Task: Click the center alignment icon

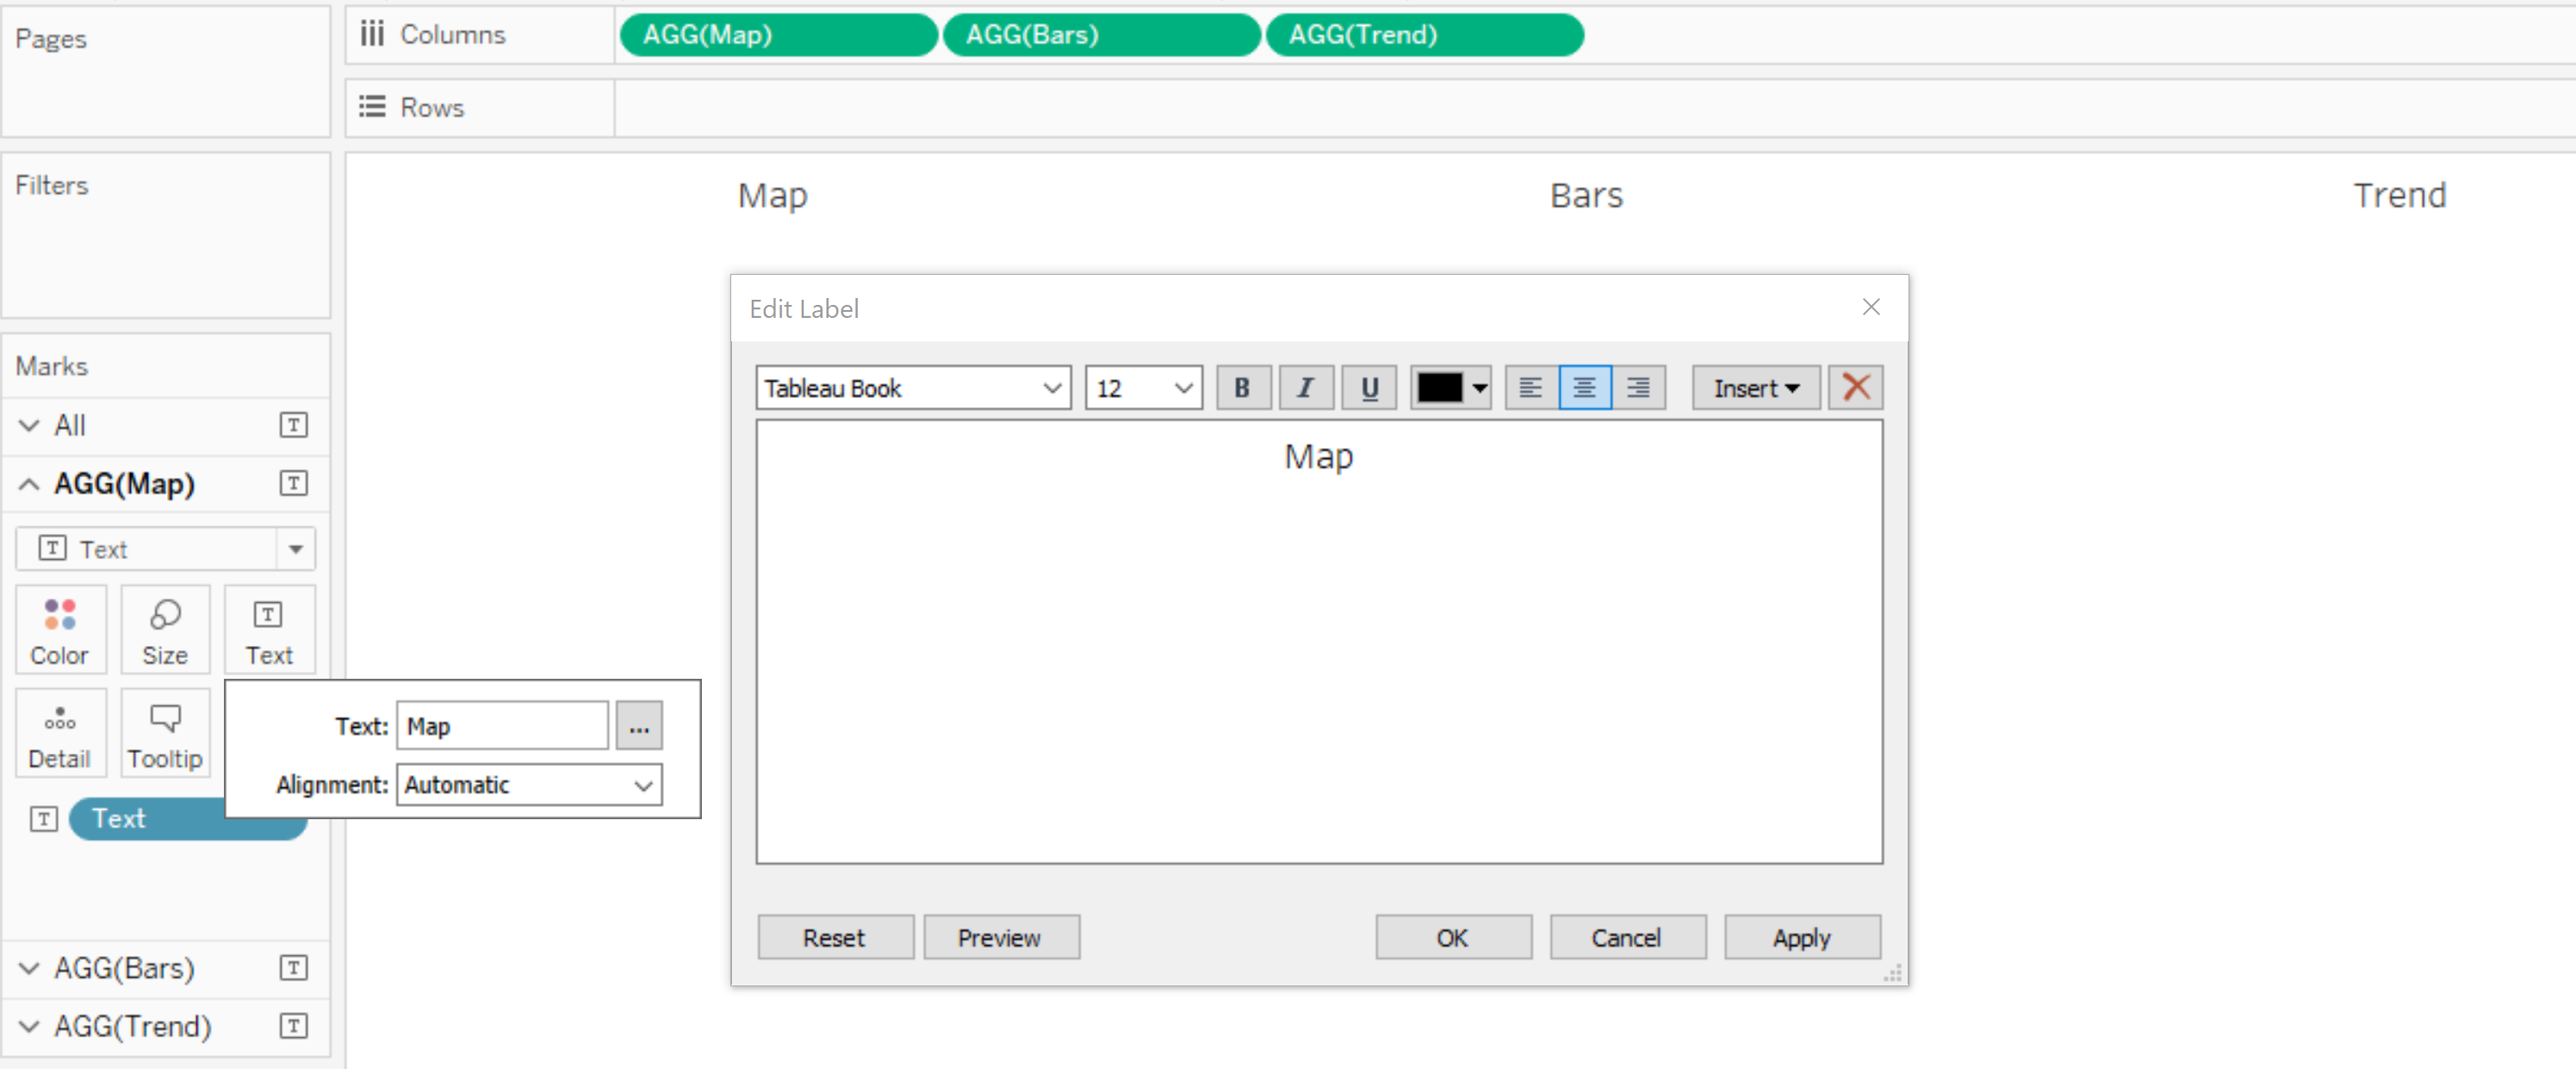Action: (1586, 388)
